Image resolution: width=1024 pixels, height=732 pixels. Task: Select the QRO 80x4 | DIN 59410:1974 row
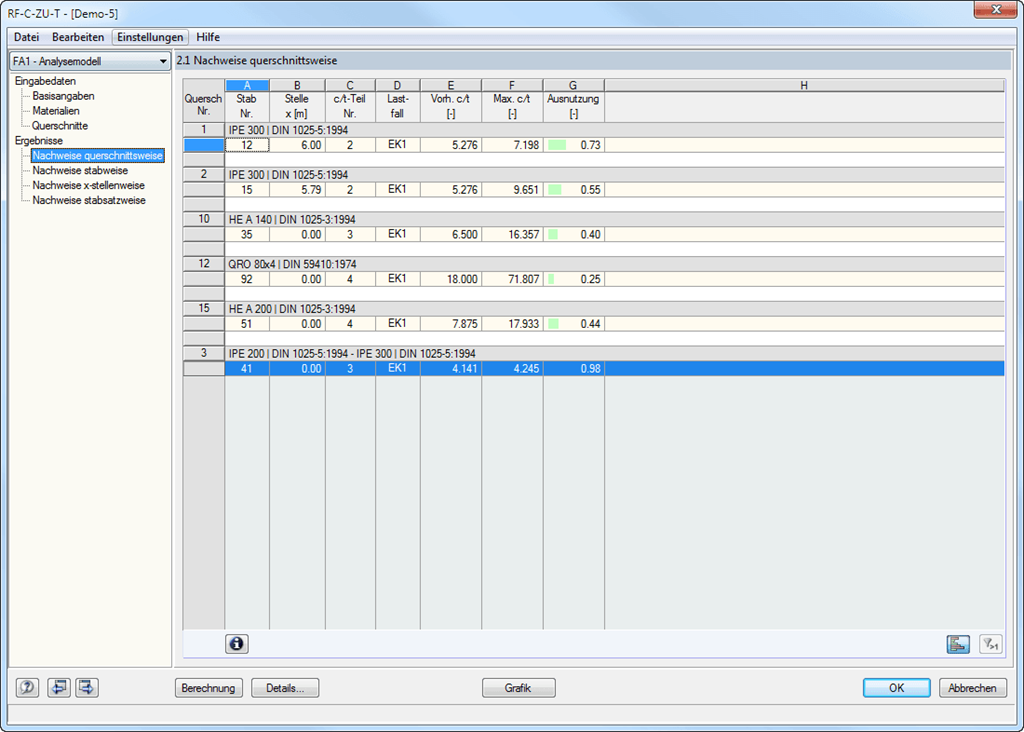coord(615,264)
